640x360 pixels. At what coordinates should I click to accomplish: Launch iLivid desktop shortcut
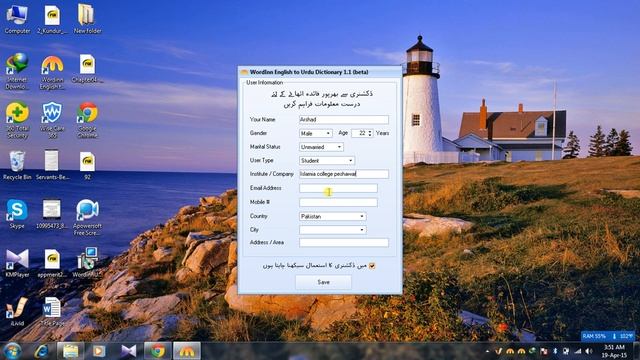click(17, 311)
